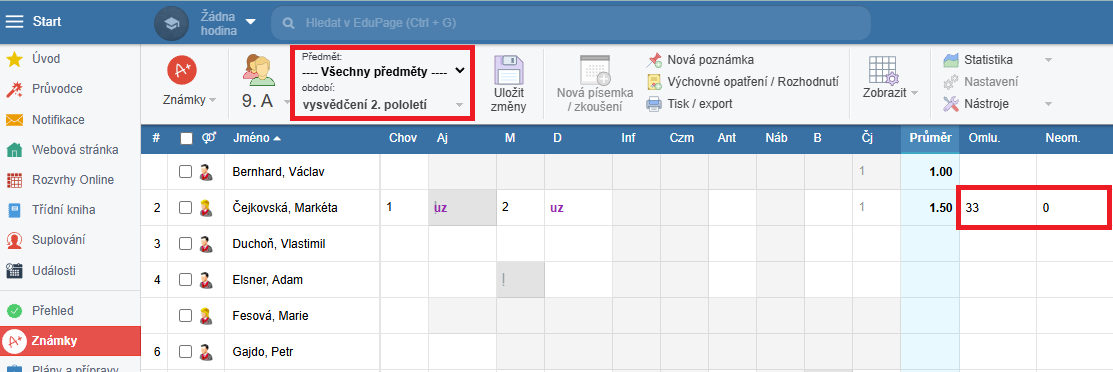Open Tisk / export printer icon
Viewport: 1113px width, 372px height.
654,104
